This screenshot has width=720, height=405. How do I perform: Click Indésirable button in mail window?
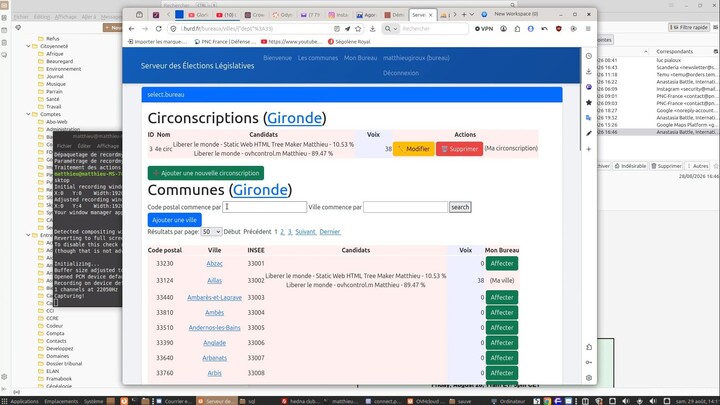click(x=630, y=166)
